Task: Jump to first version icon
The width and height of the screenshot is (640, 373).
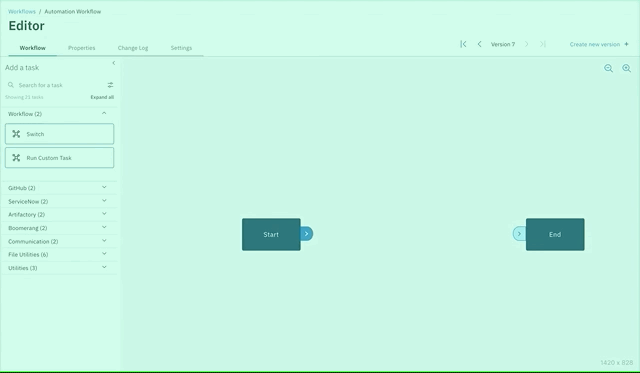Action: (x=463, y=44)
